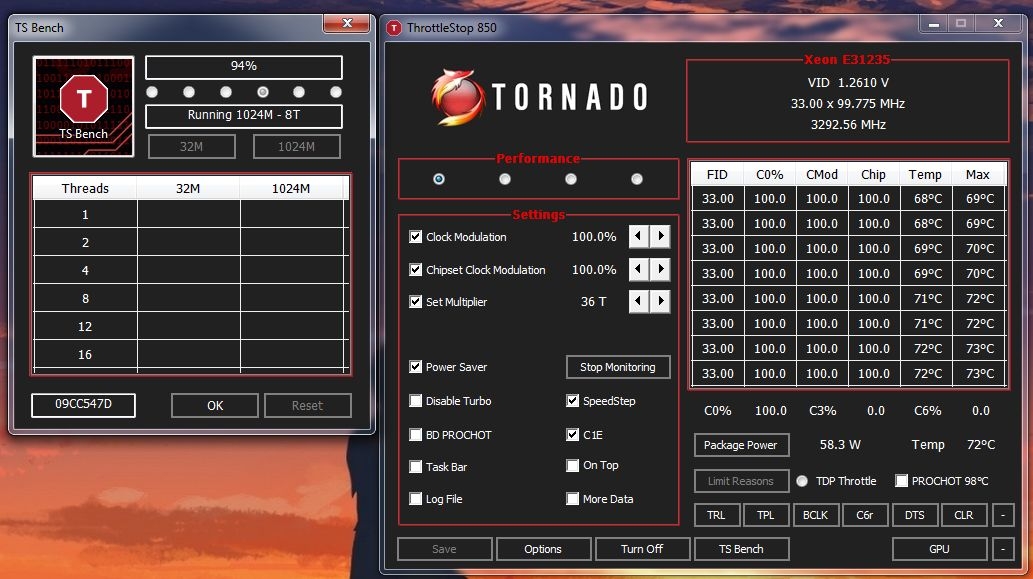The image size is (1033, 579).
Task: Click the Save button
Action: [x=444, y=549]
